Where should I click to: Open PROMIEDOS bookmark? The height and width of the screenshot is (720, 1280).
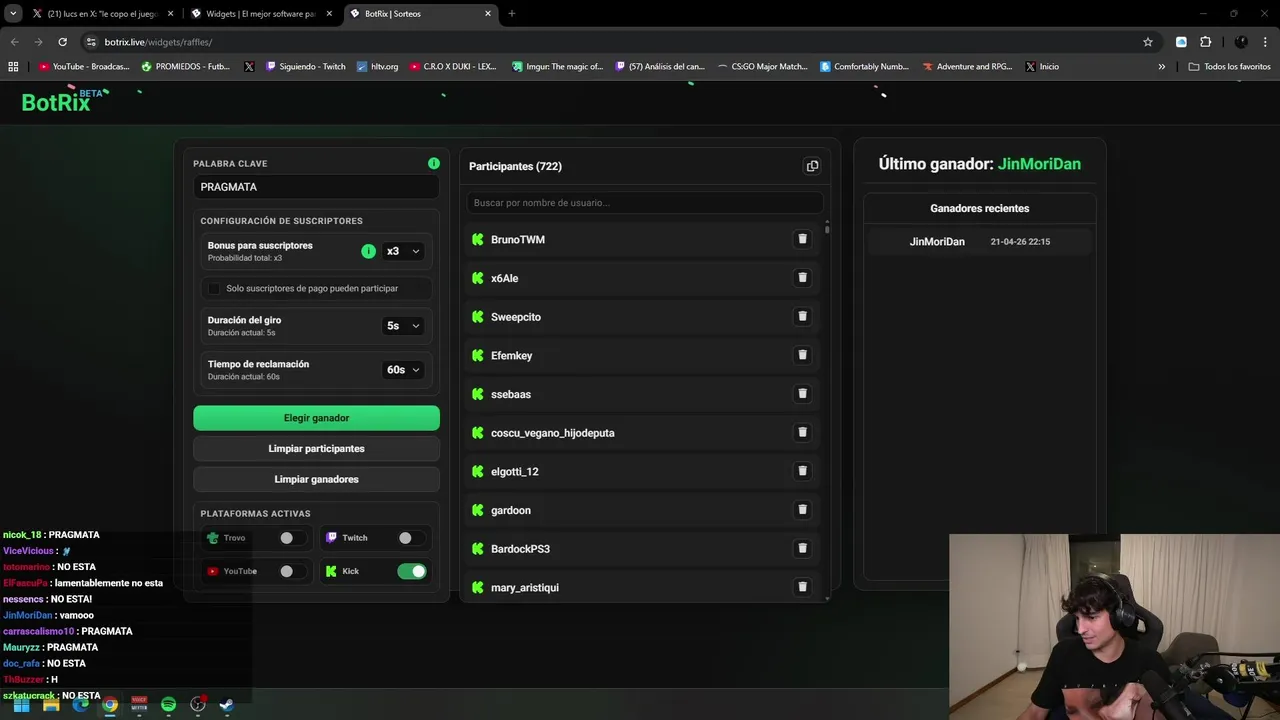coord(186,67)
